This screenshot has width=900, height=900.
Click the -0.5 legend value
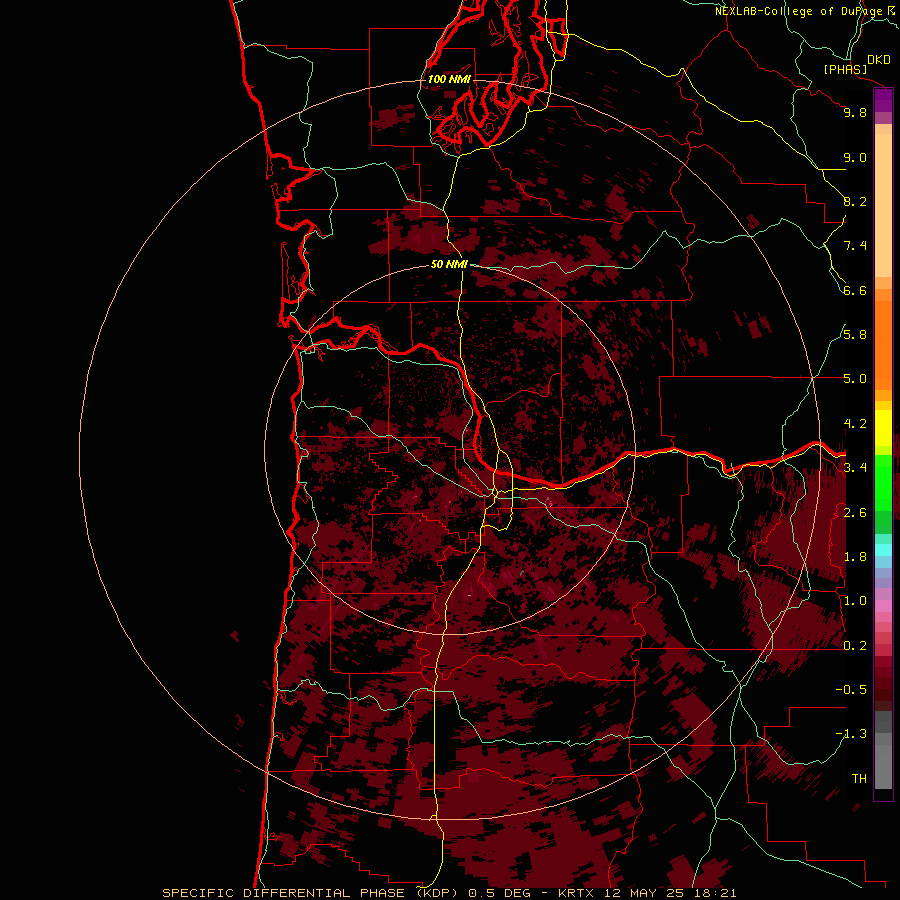pos(851,689)
